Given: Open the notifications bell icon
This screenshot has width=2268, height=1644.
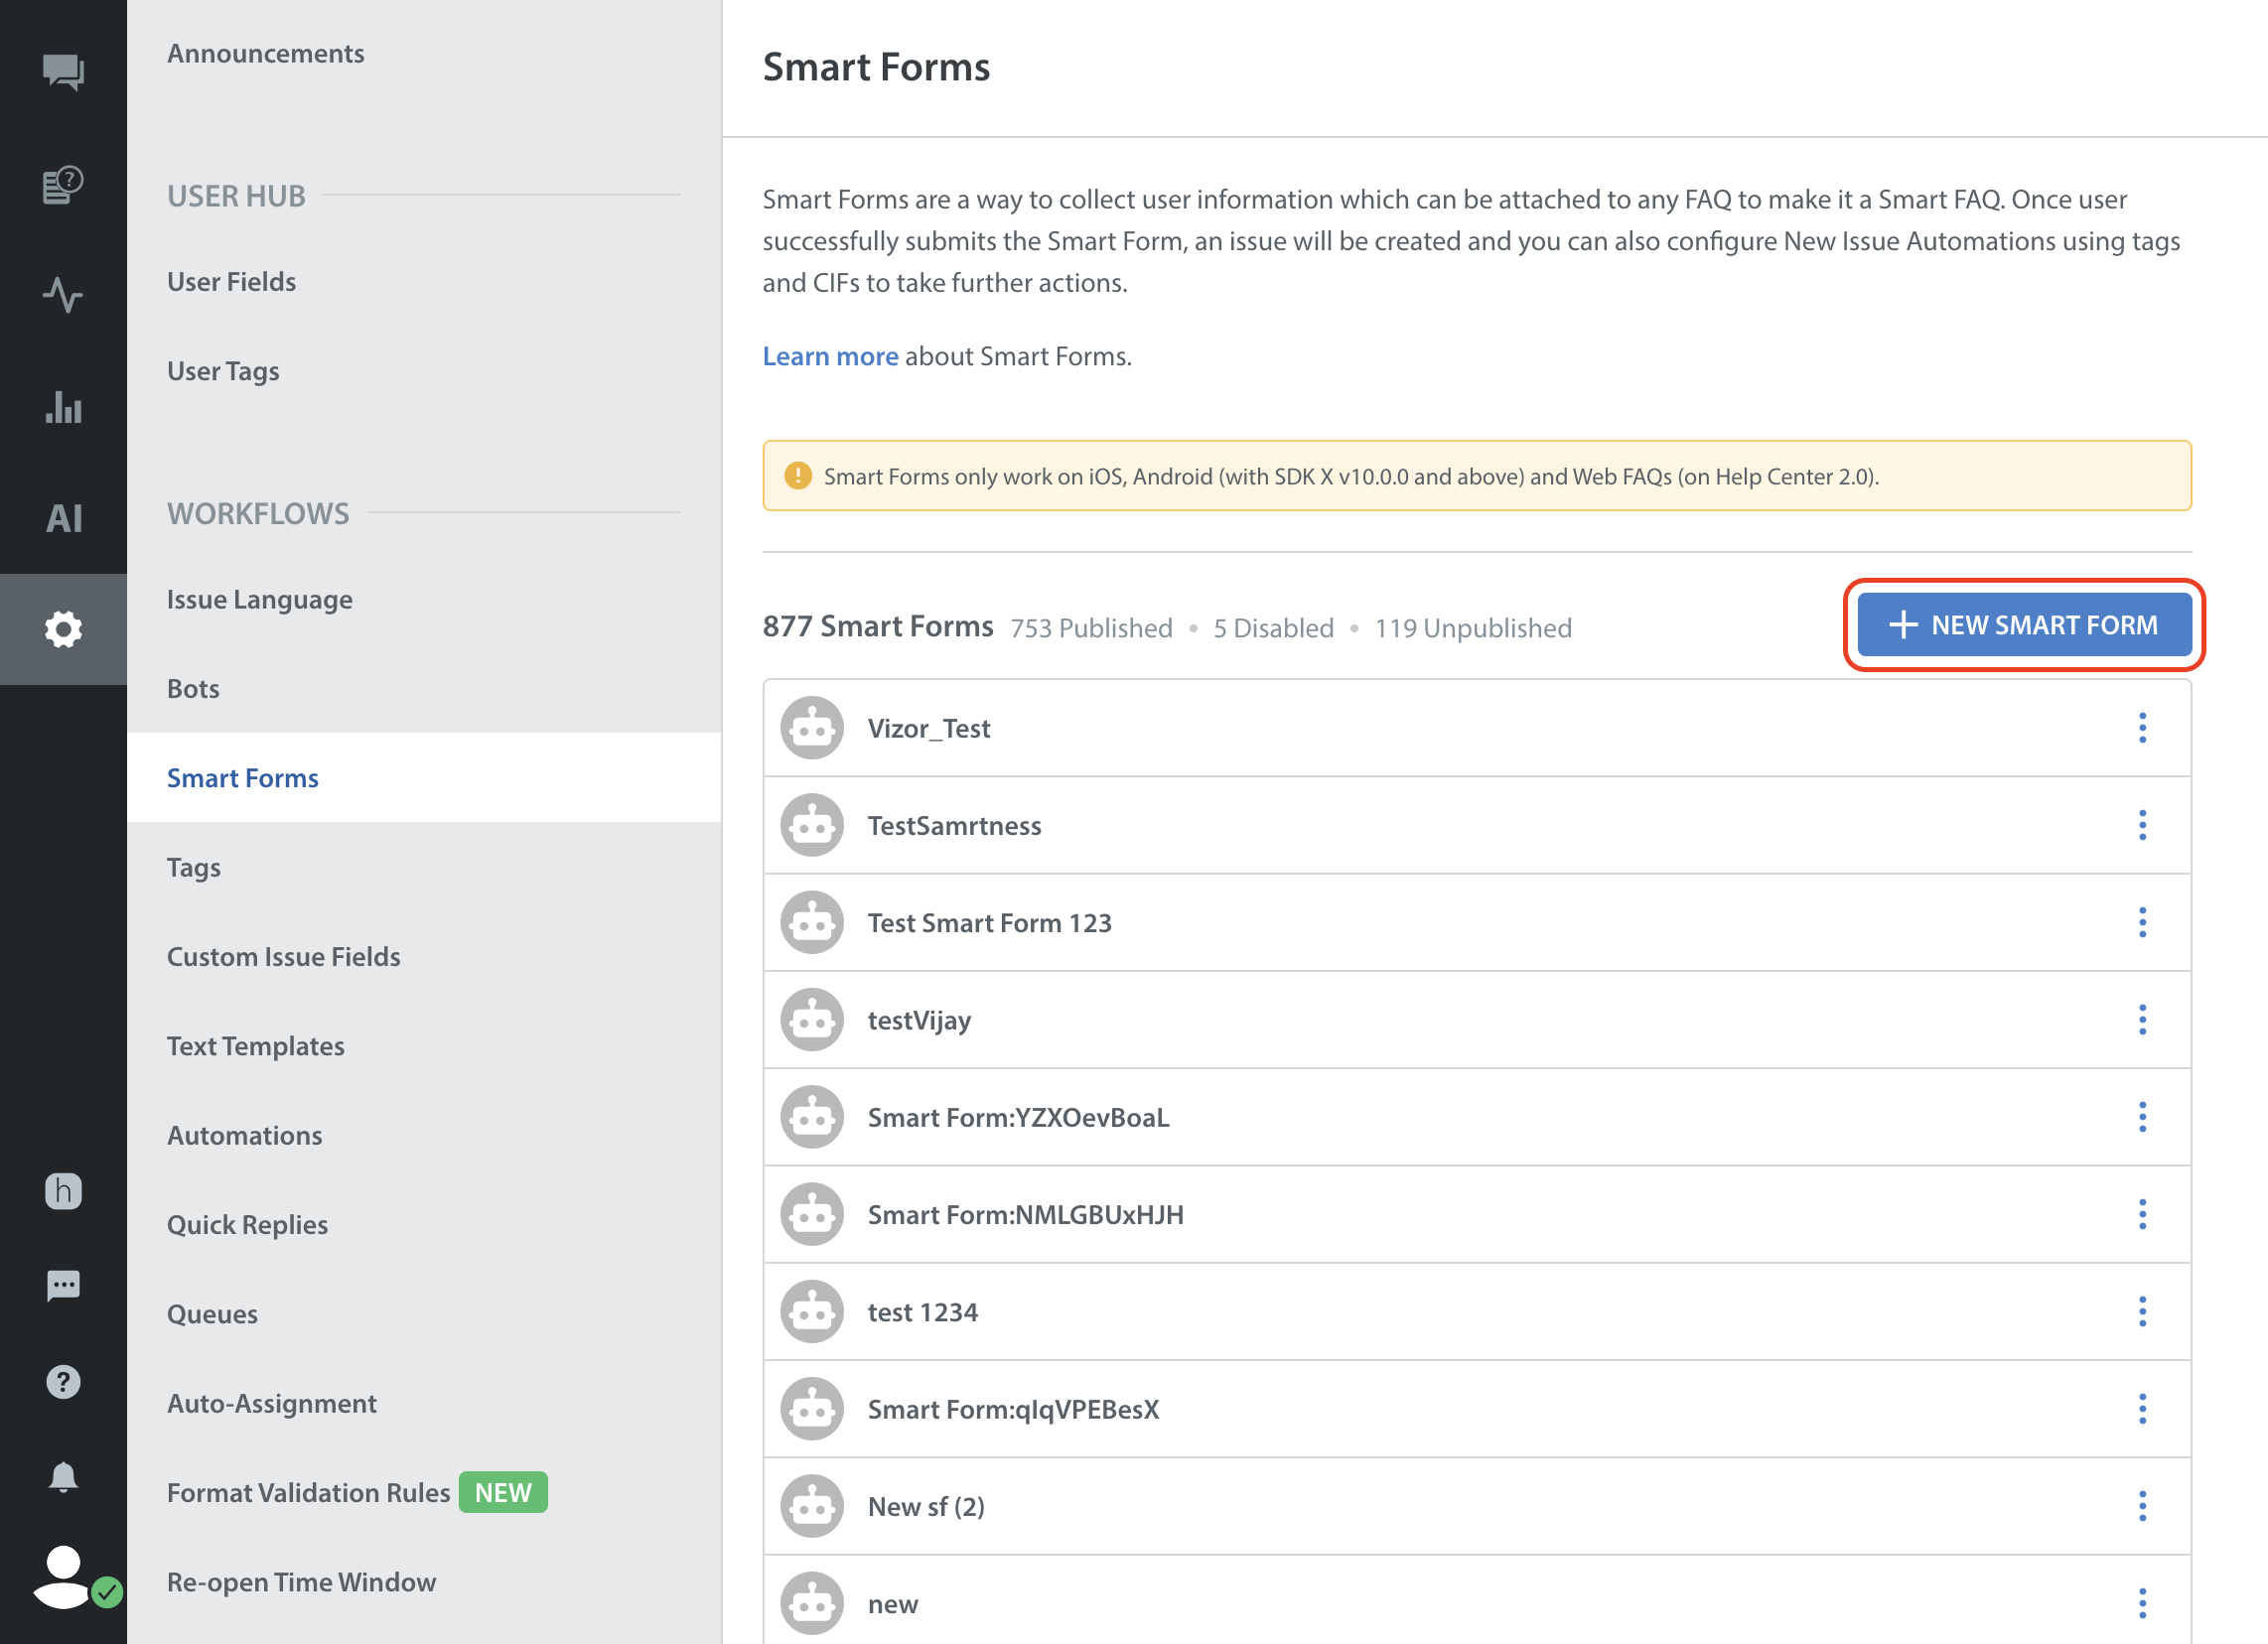Looking at the screenshot, I should 63,1477.
